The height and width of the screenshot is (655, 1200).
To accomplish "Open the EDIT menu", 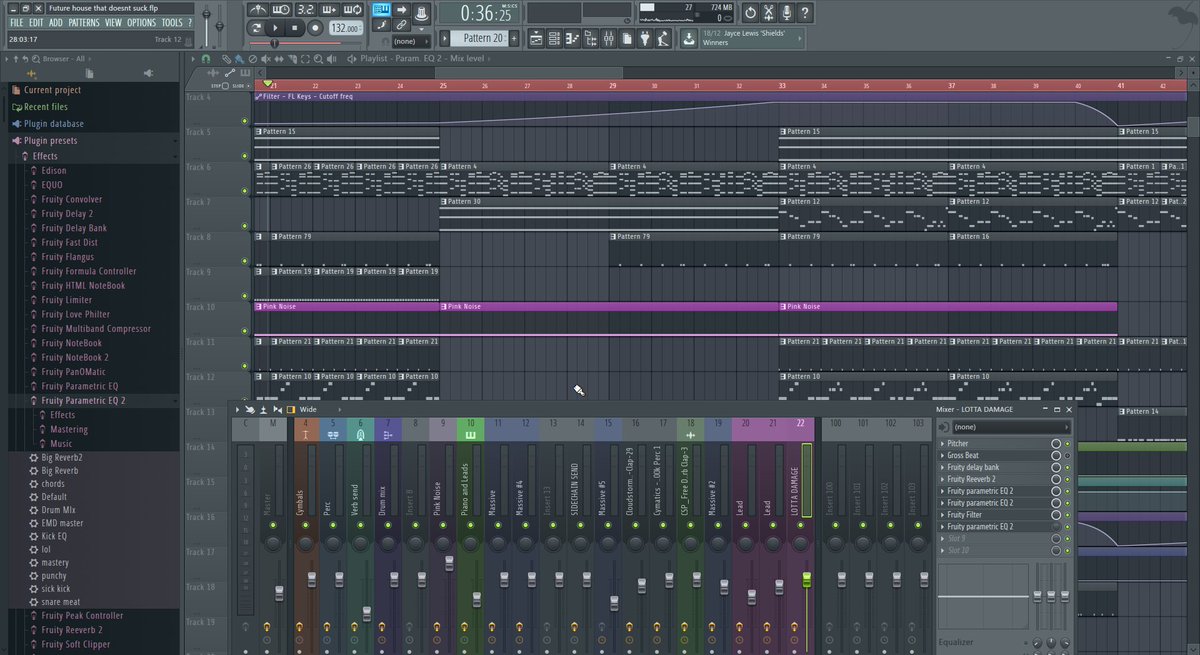I will 36,23.
